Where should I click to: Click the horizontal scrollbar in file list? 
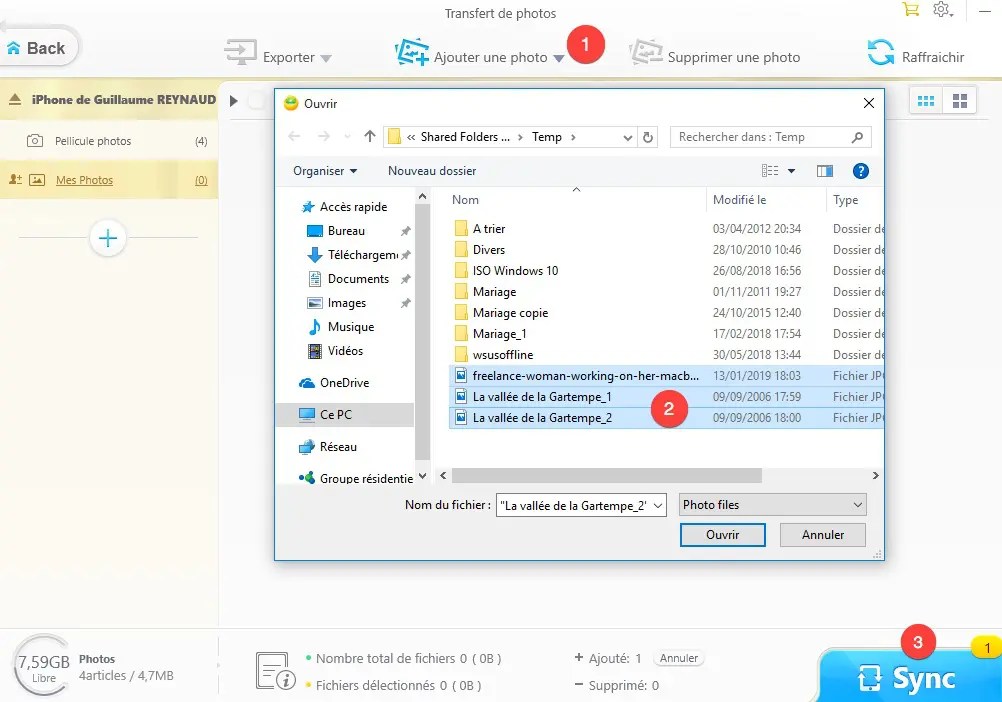click(606, 476)
